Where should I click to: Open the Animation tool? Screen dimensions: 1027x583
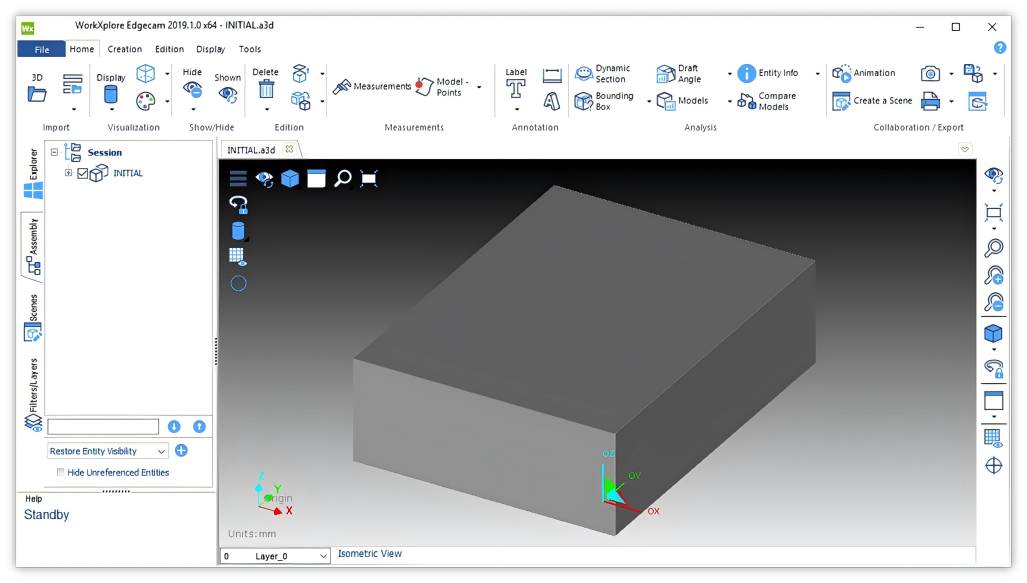[863, 73]
